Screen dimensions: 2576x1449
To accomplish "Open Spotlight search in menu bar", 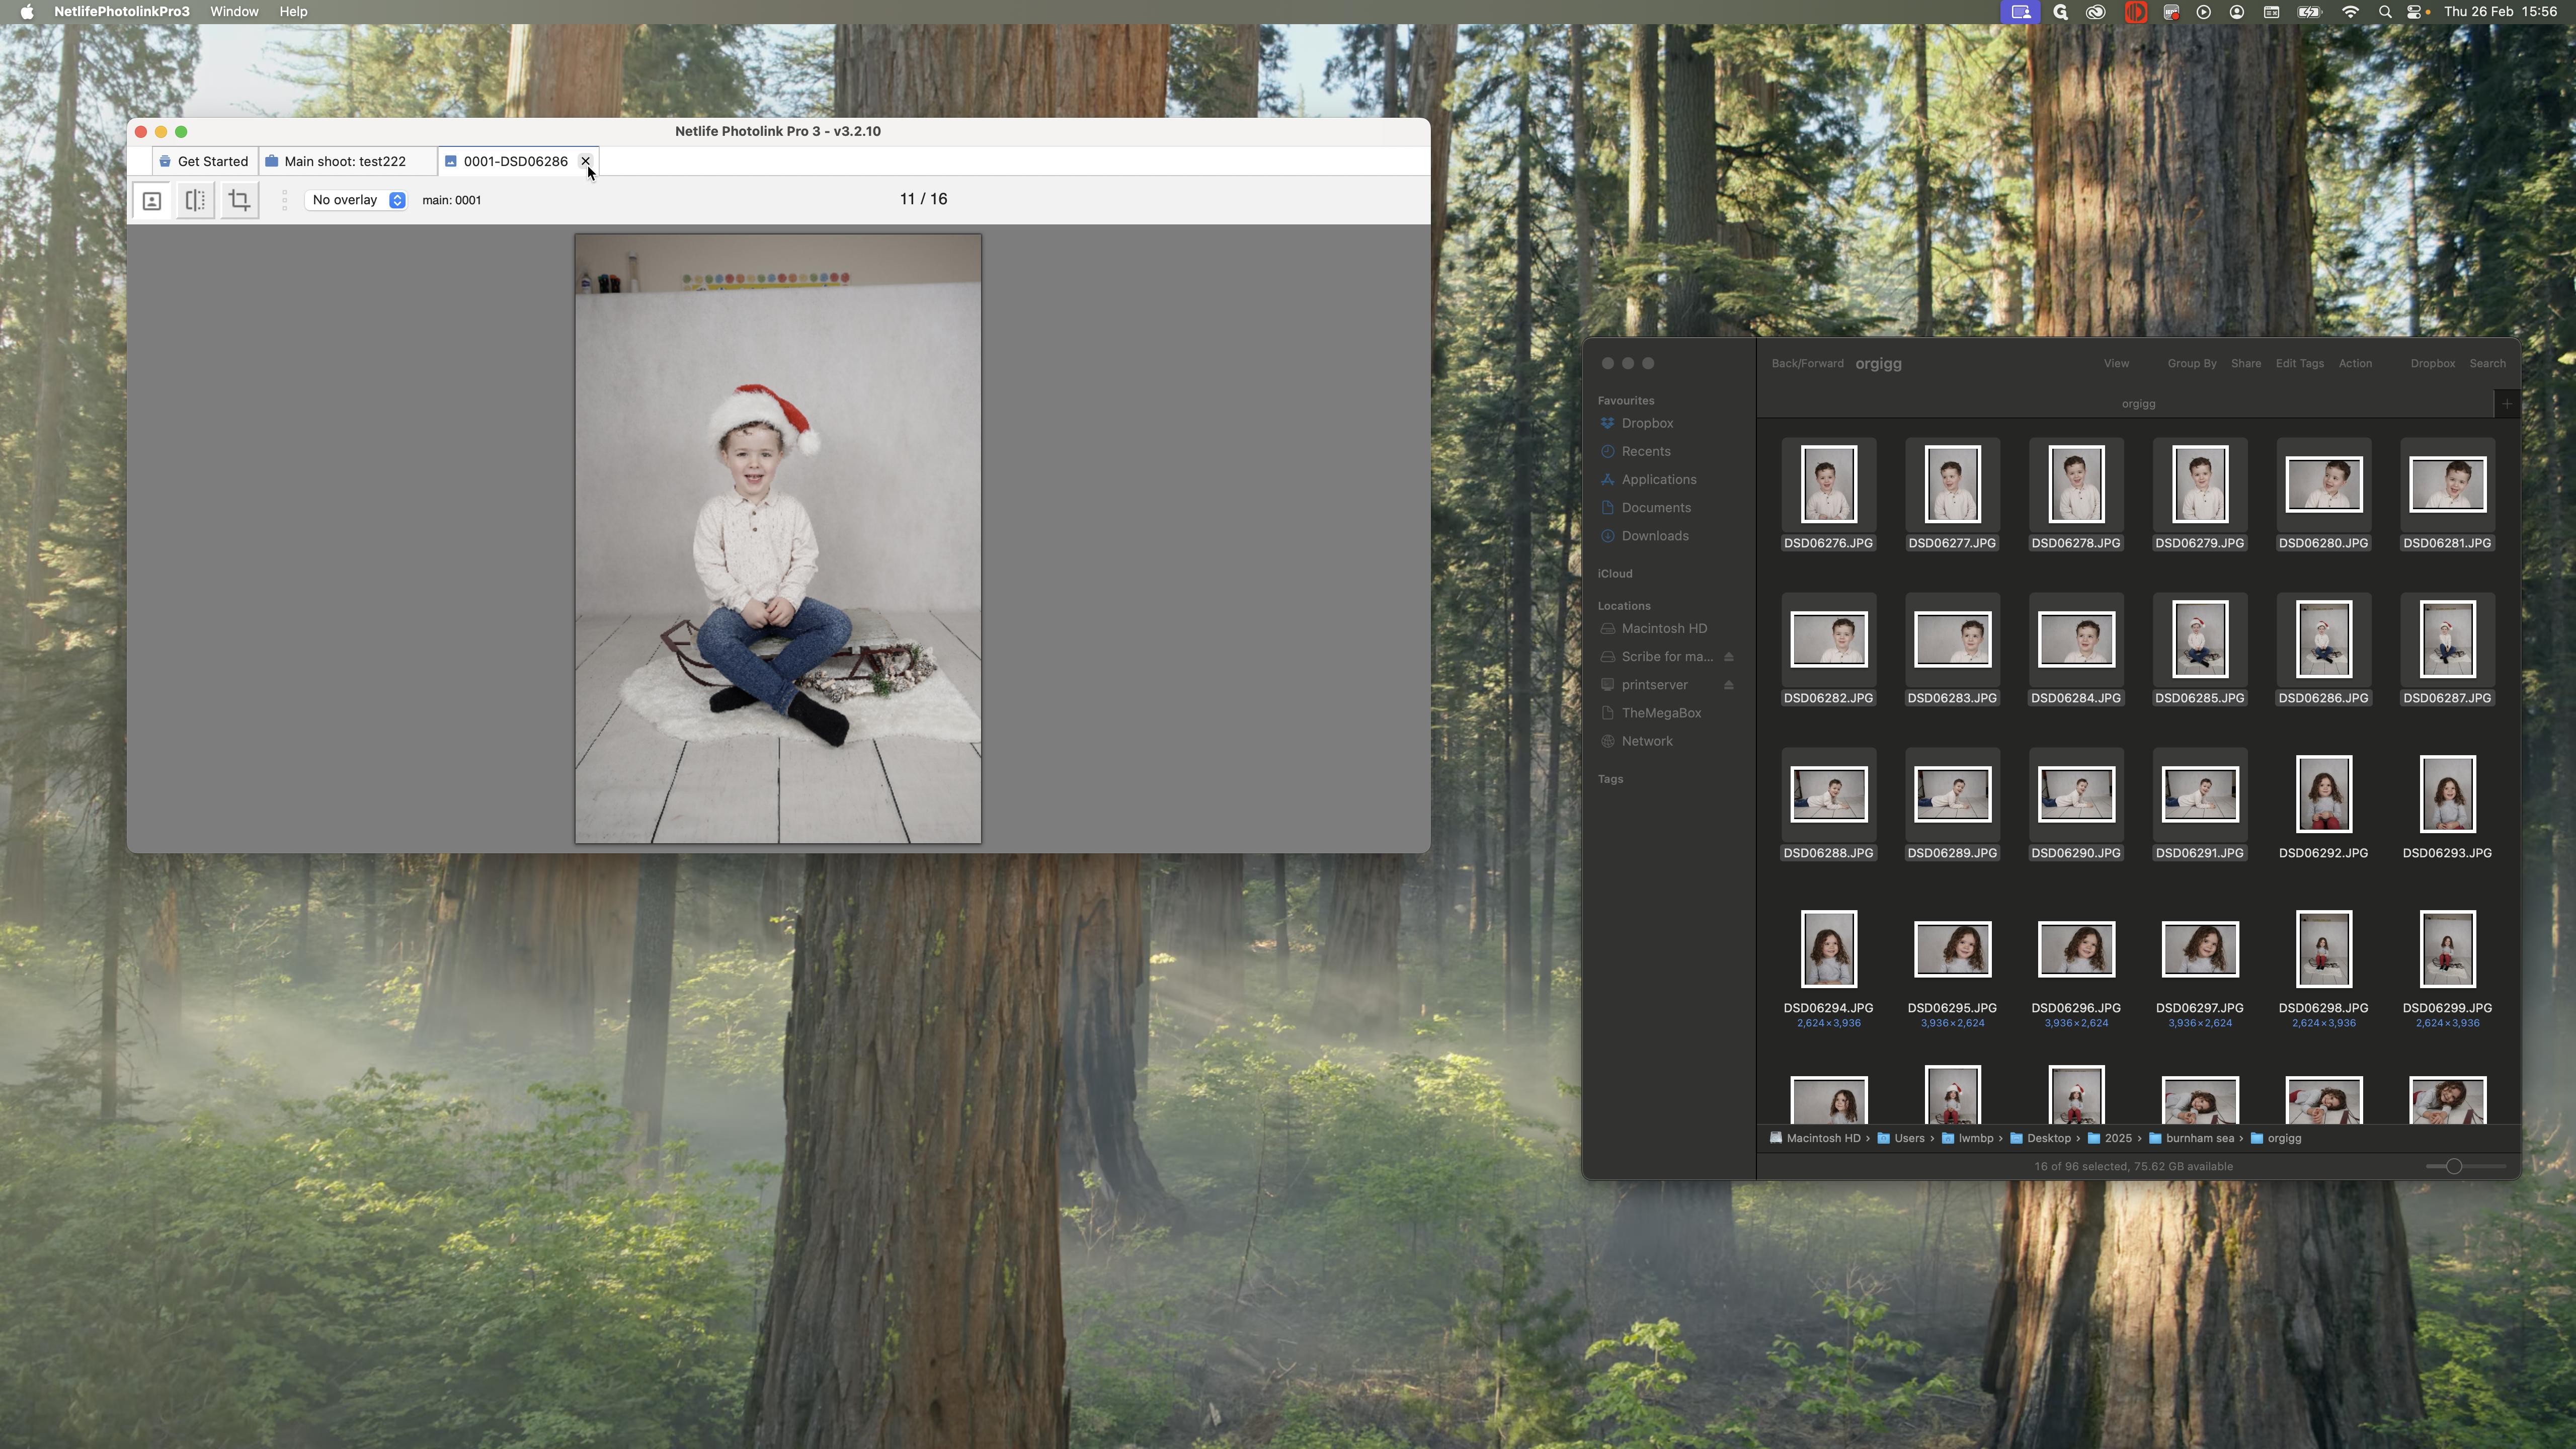I will [x=2385, y=12].
